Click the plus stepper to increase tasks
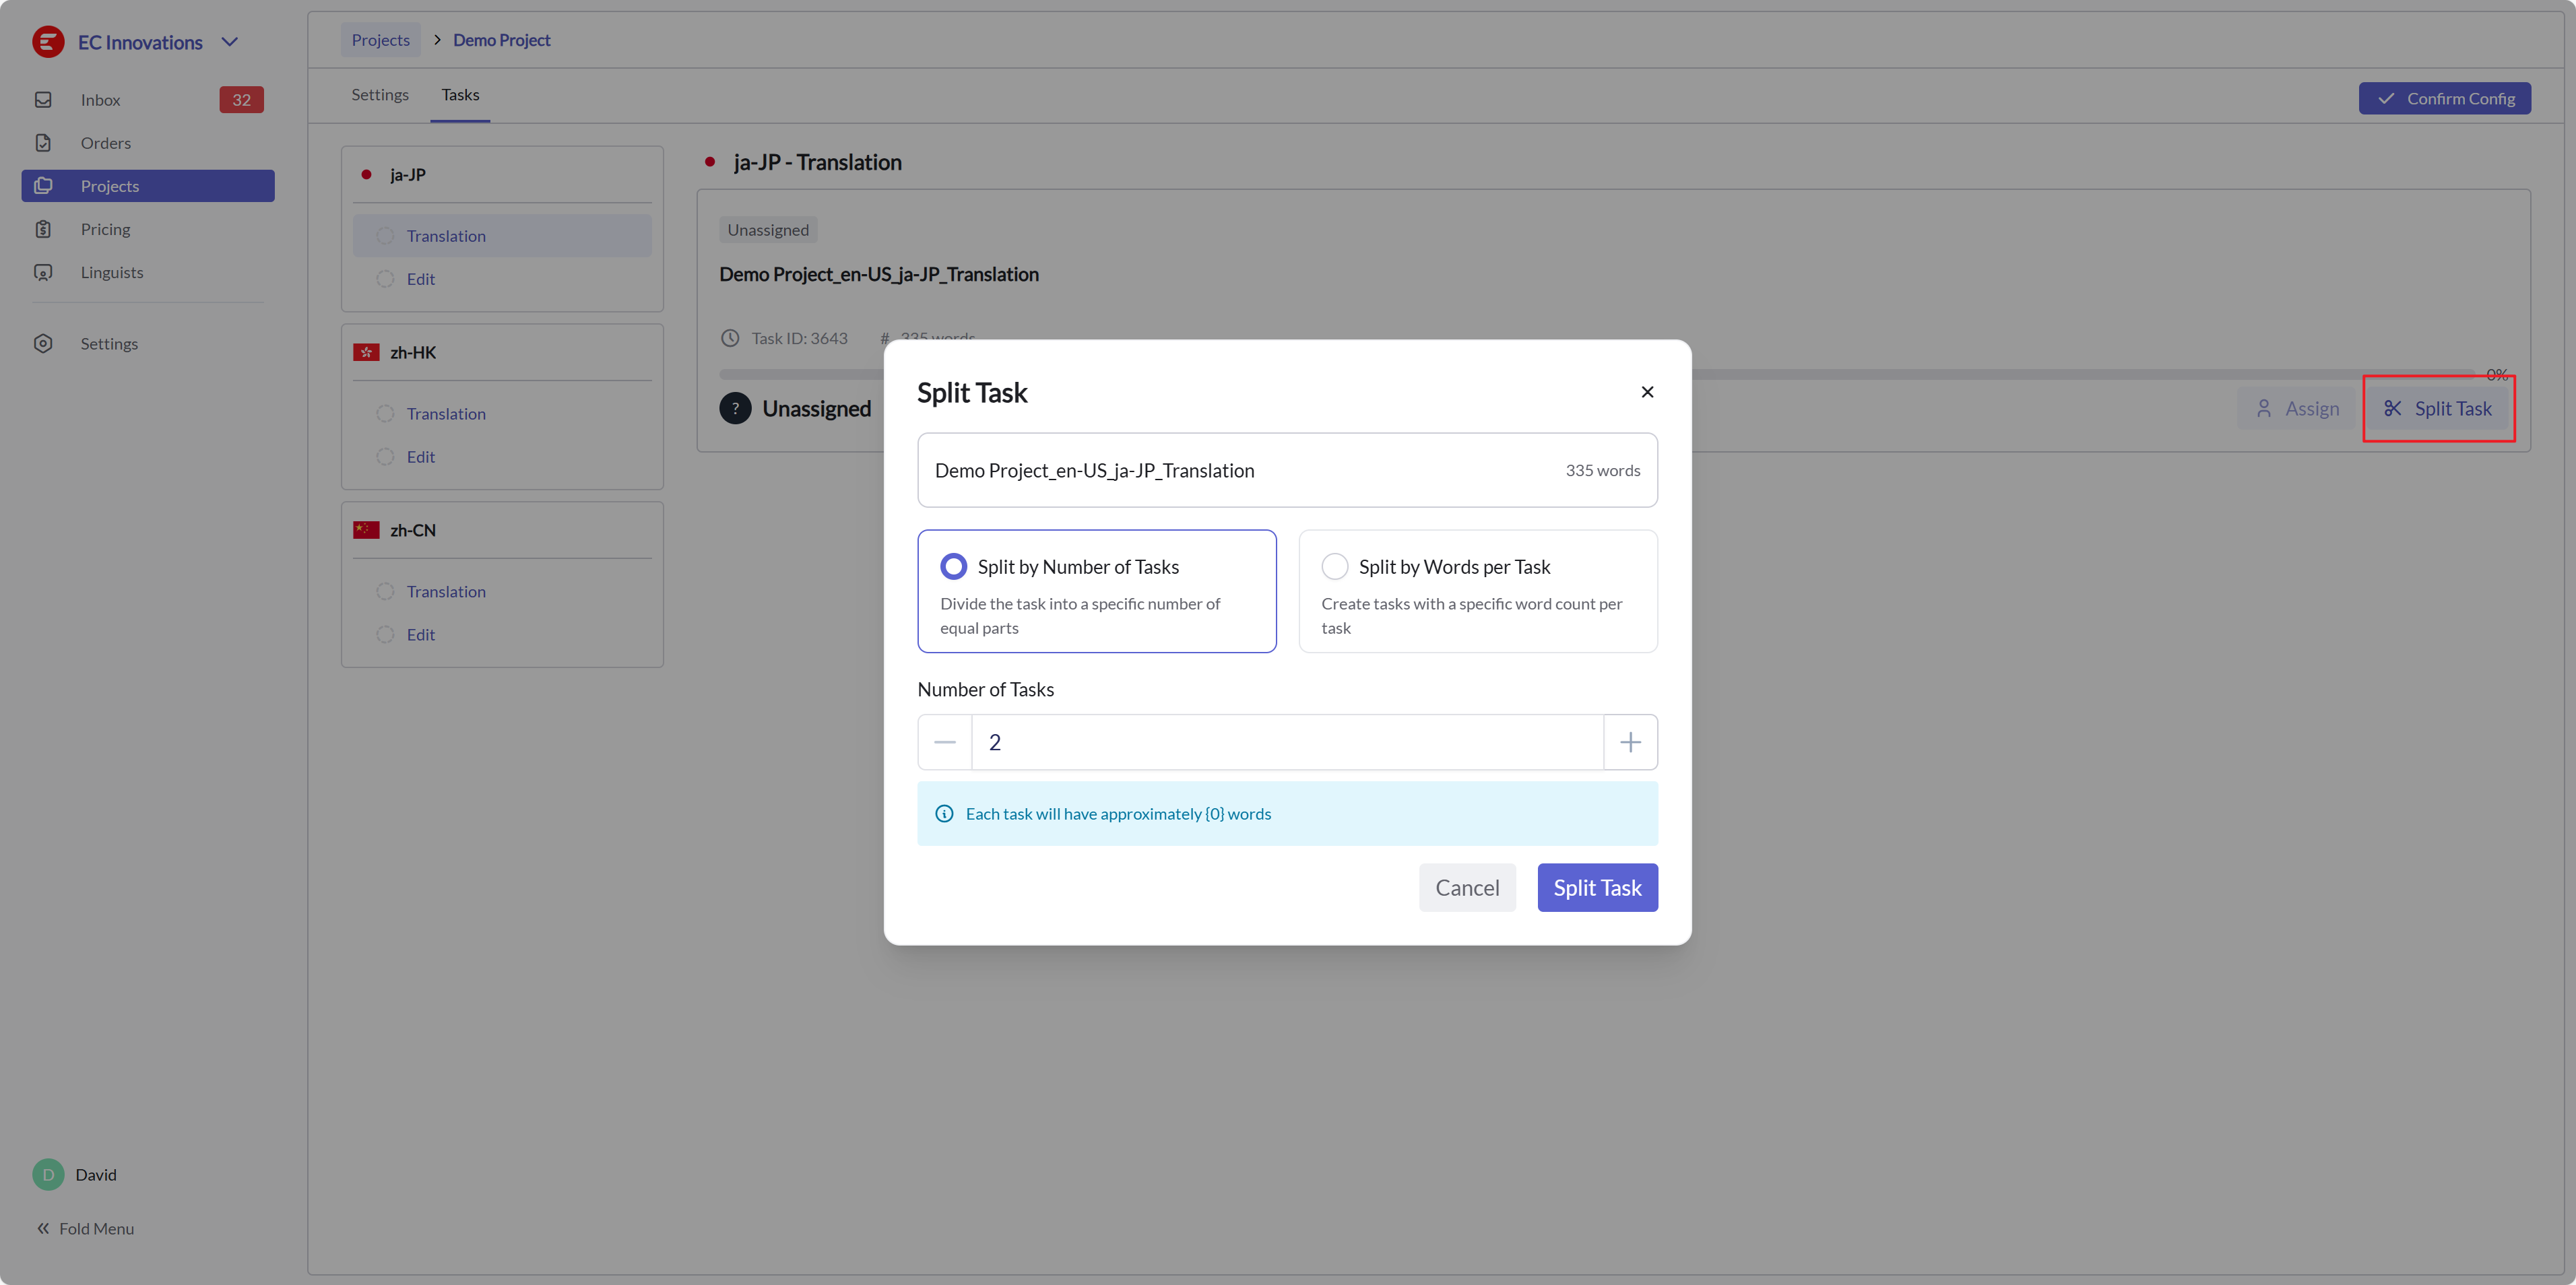The width and height of the screenshot is (2576, 1285). pyautogui.click(x=1630, y=741)
